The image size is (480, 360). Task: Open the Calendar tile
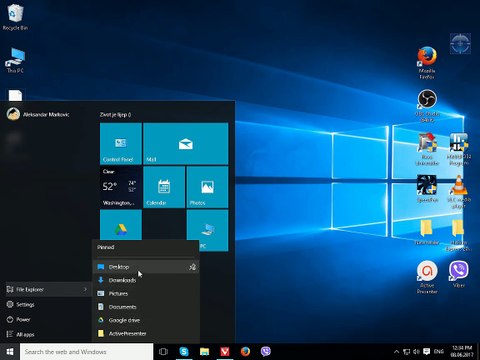coord(164,187)
